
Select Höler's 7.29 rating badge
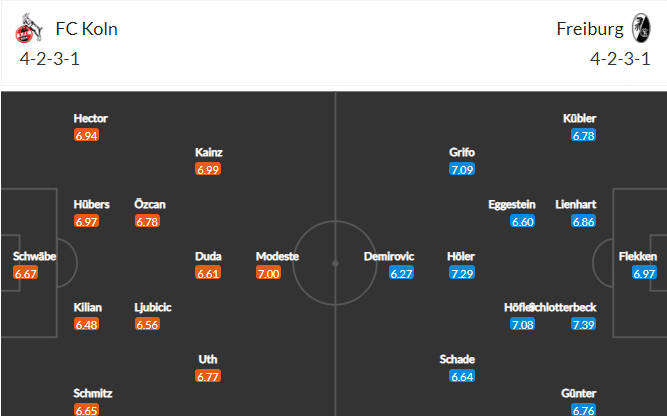(462, 273)
